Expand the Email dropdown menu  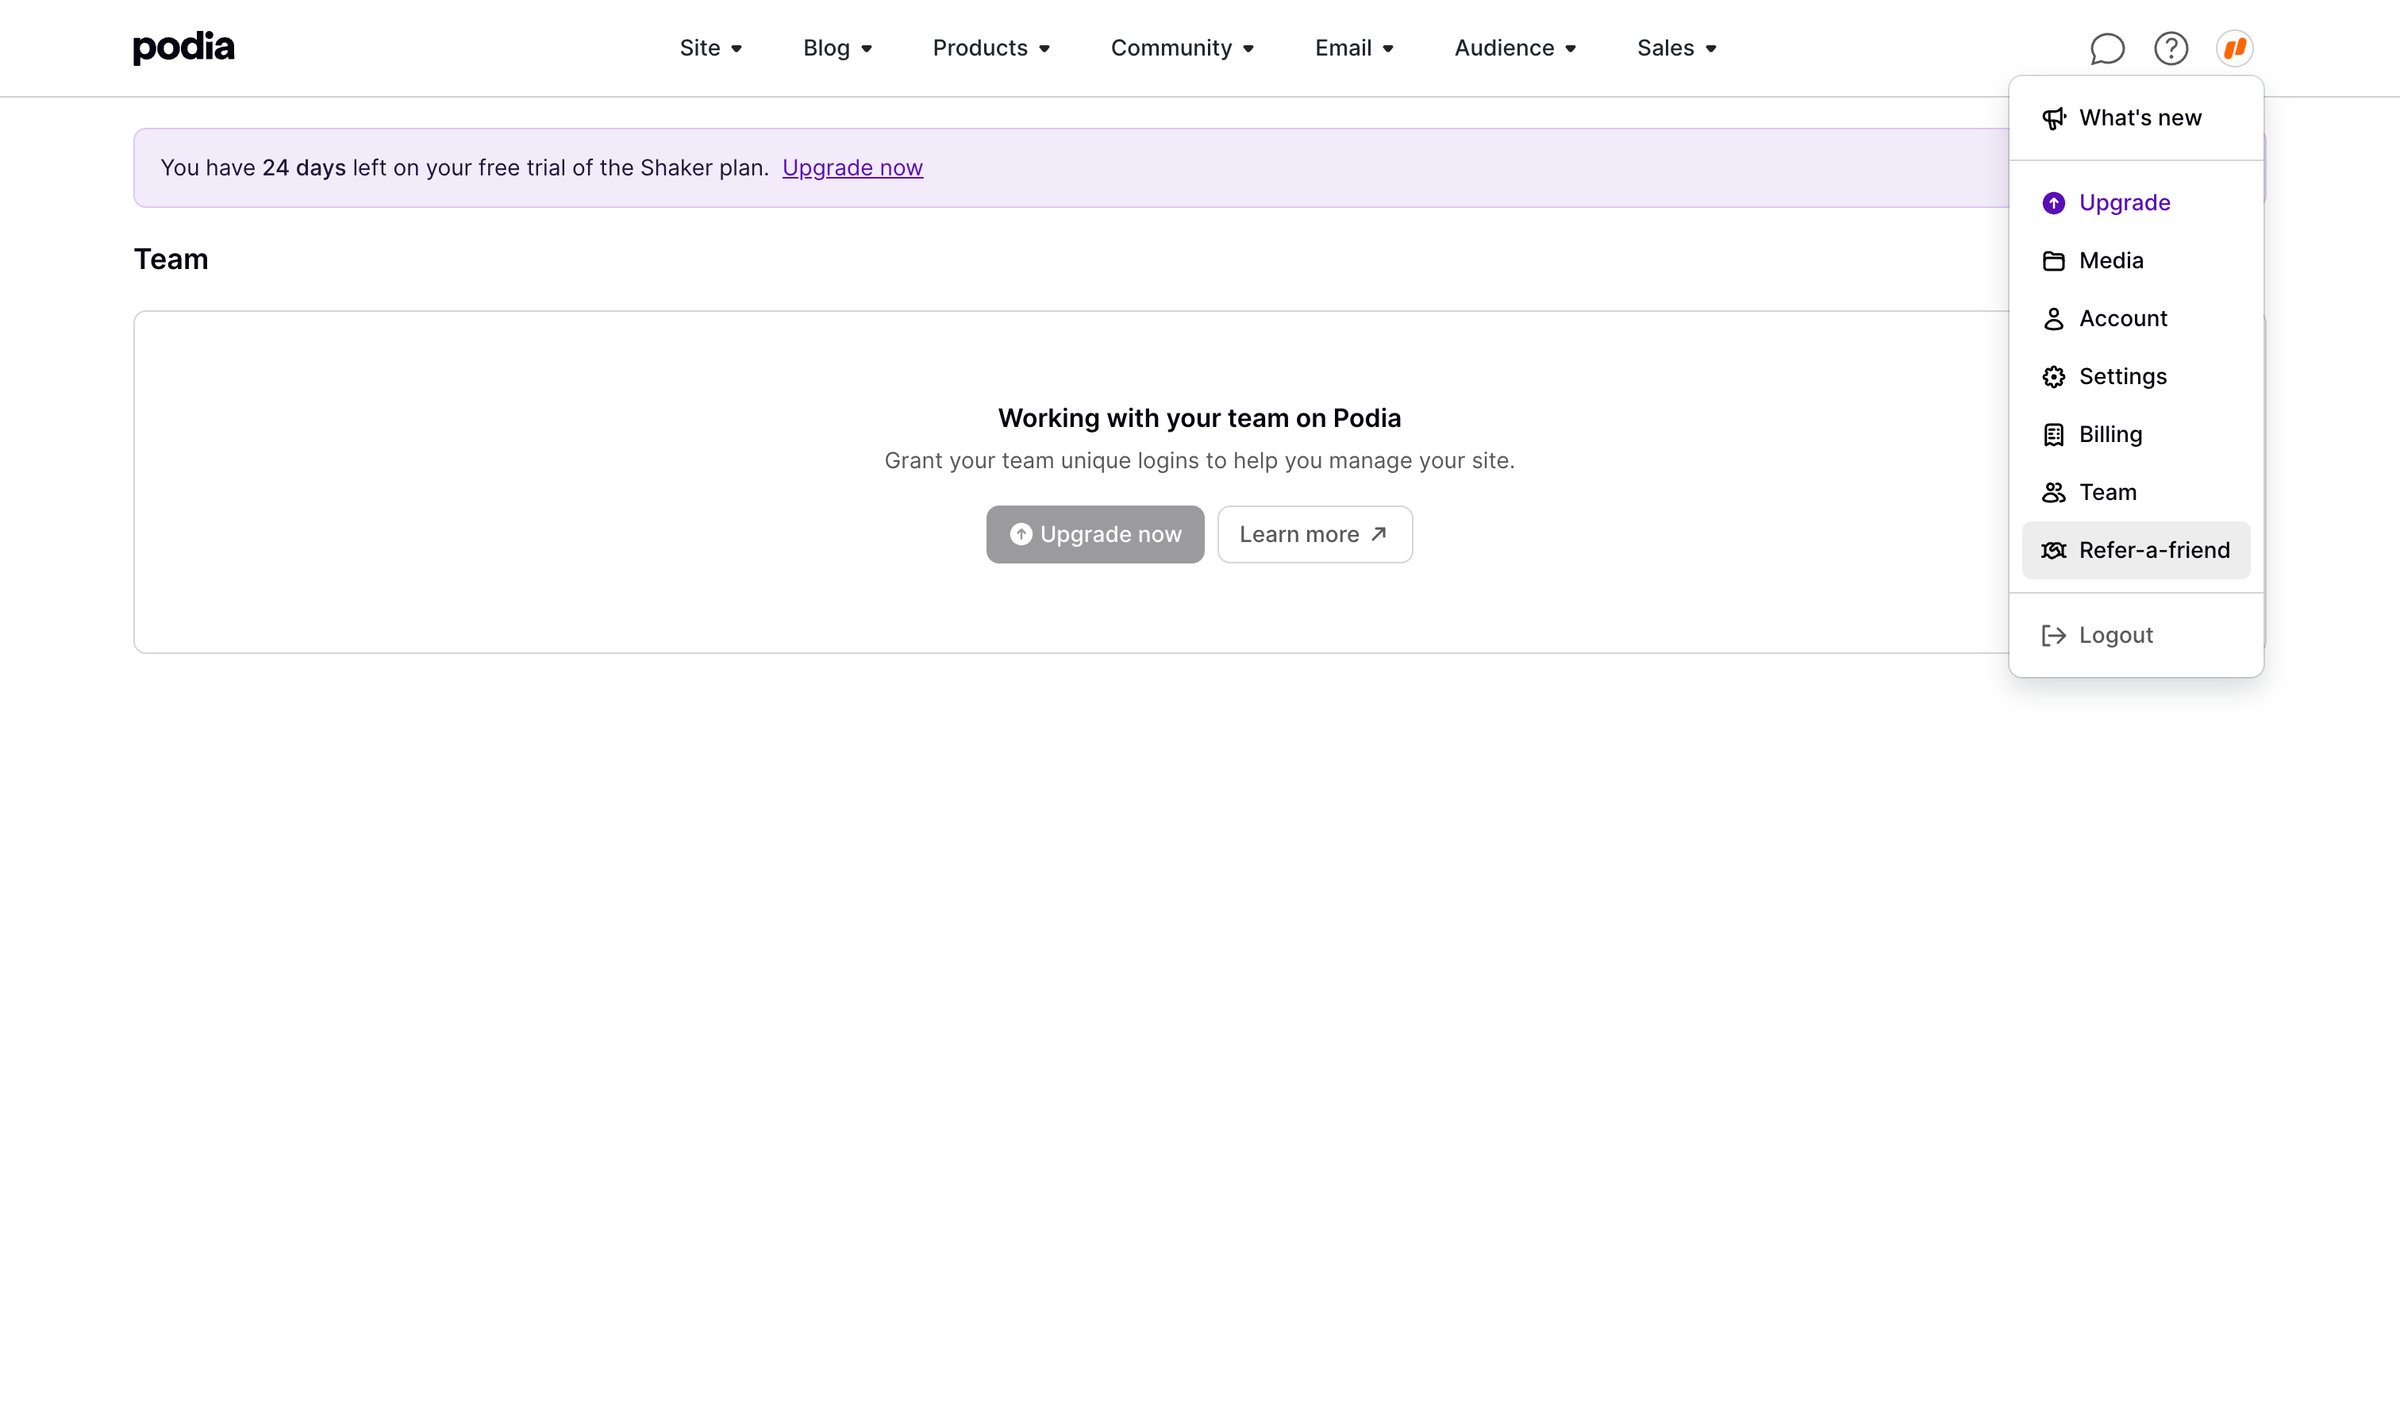click(x=1354, y=48)
